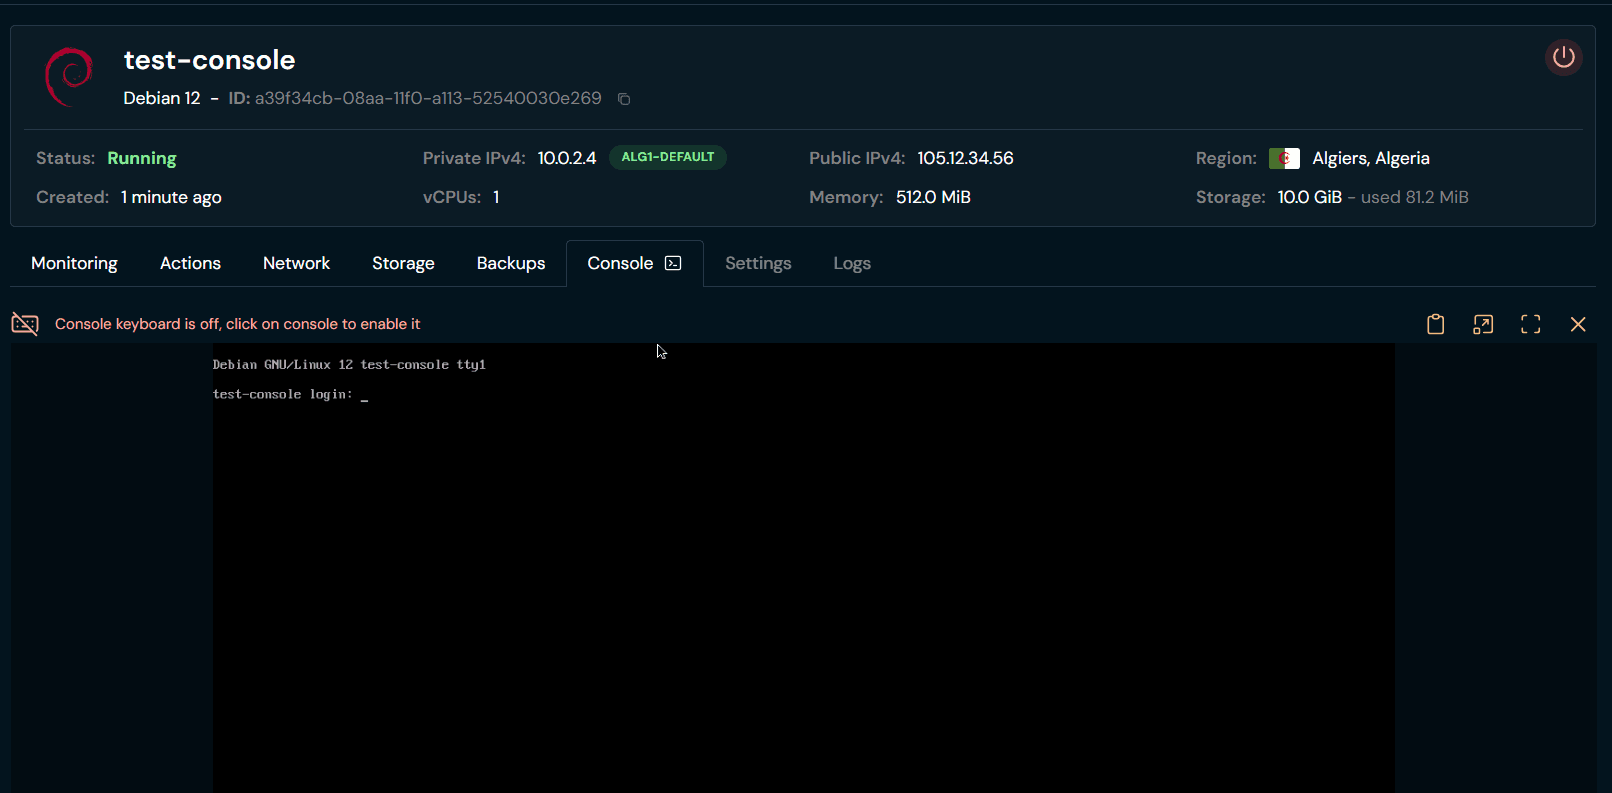Click the power button icon
This screenshot has height=793, width=1612.
pos(1564,57)
